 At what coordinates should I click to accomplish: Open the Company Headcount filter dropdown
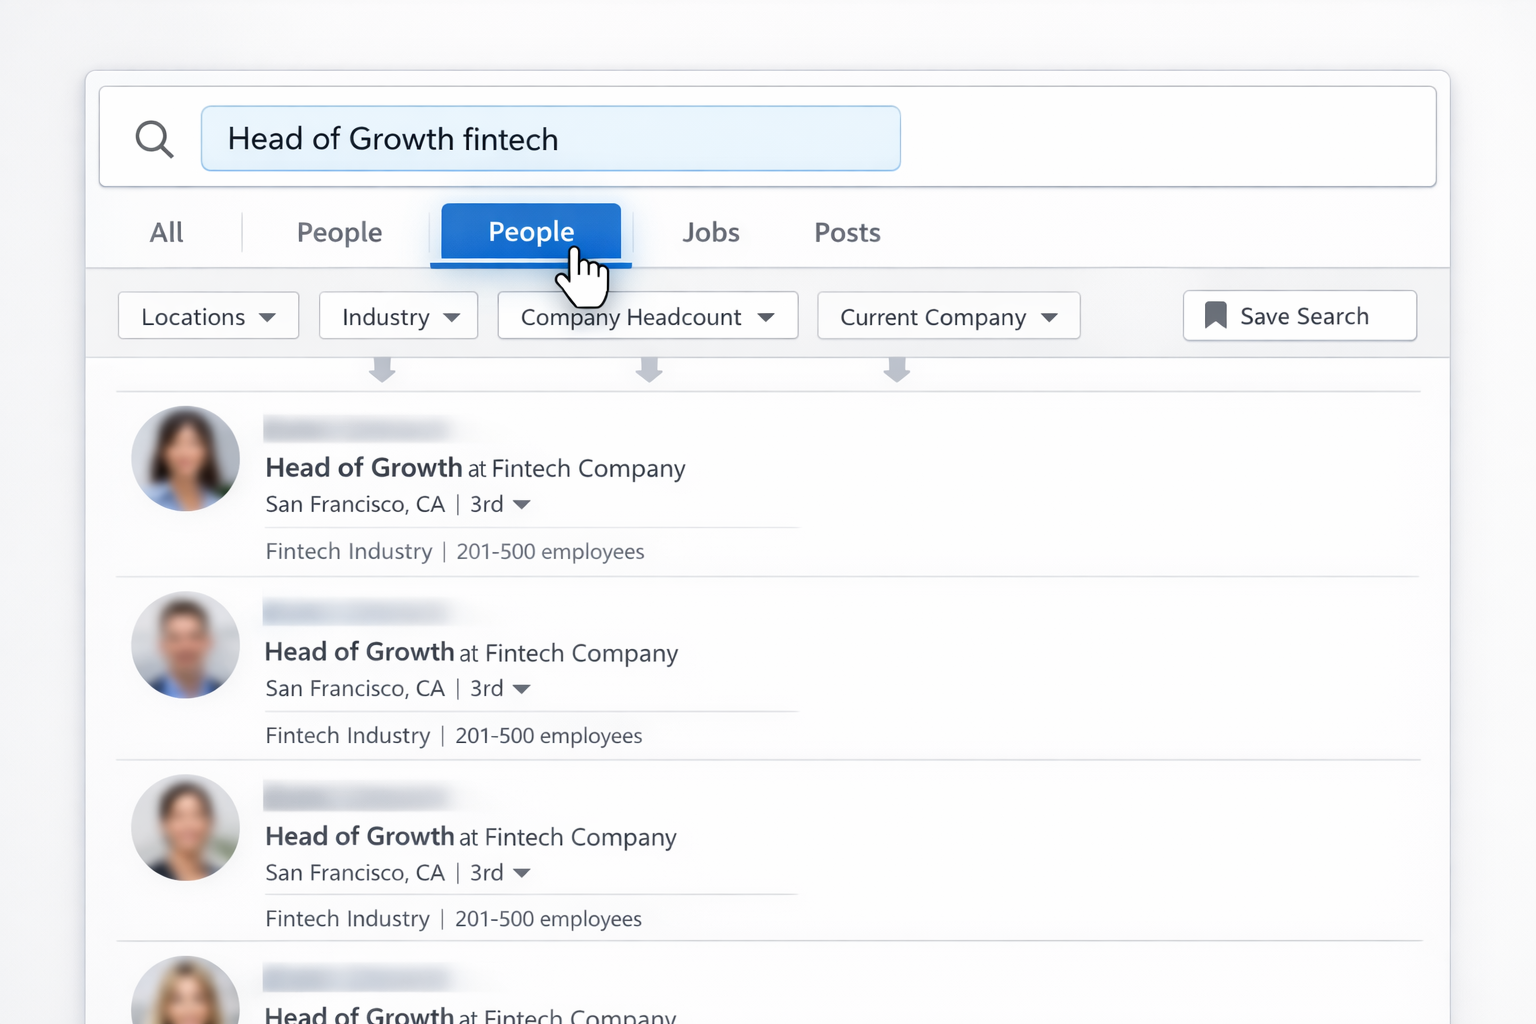(648, 316)
